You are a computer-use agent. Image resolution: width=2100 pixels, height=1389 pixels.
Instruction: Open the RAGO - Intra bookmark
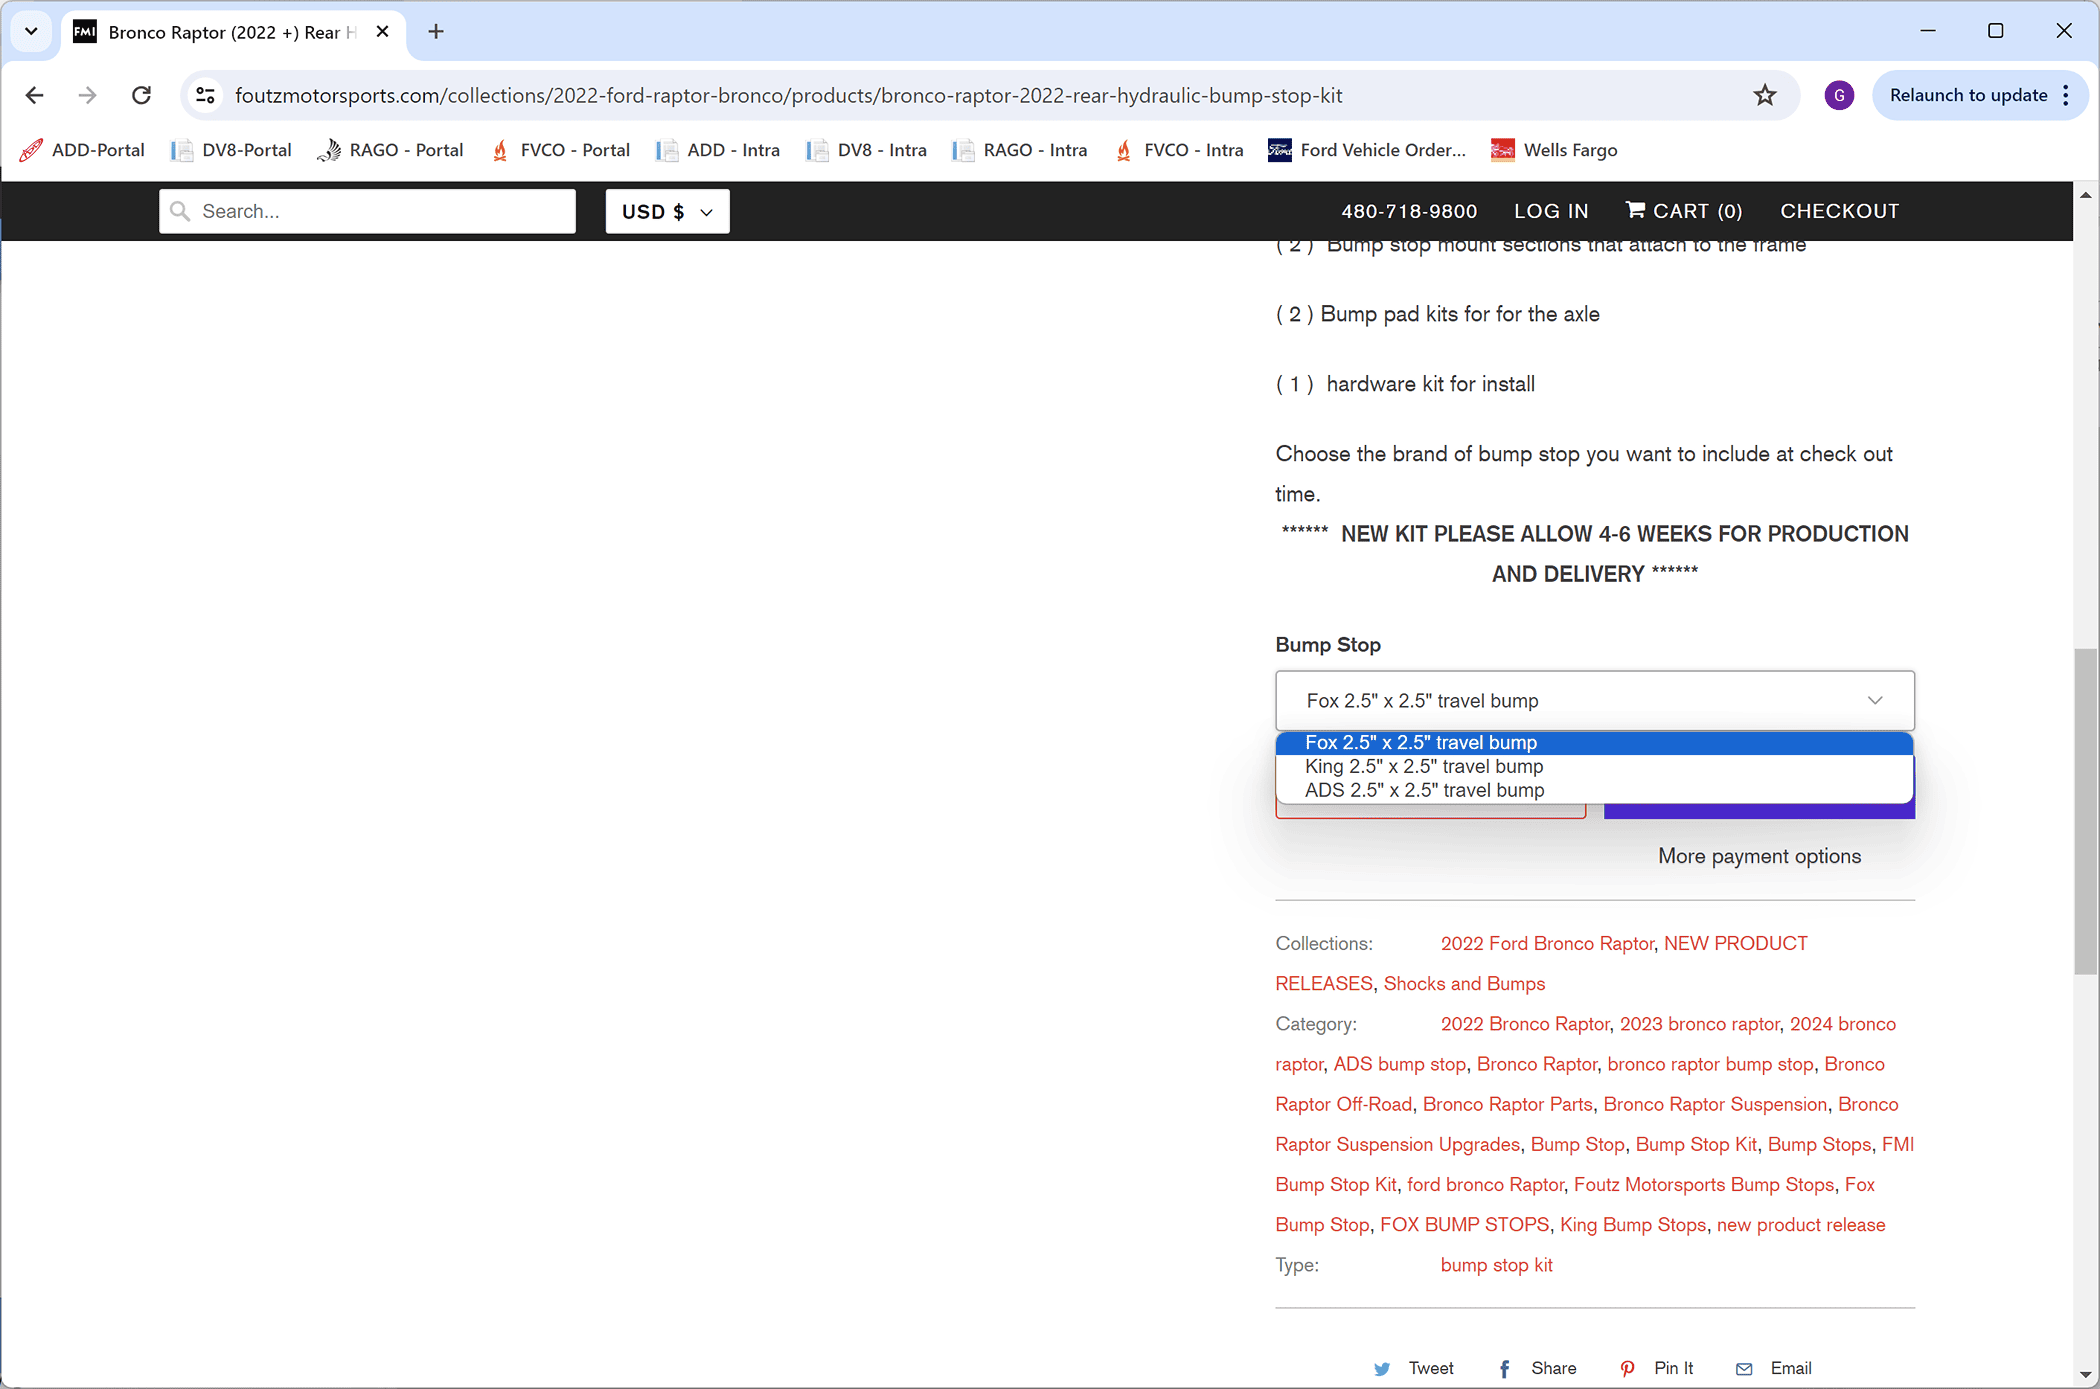(x=1020, y=150)
